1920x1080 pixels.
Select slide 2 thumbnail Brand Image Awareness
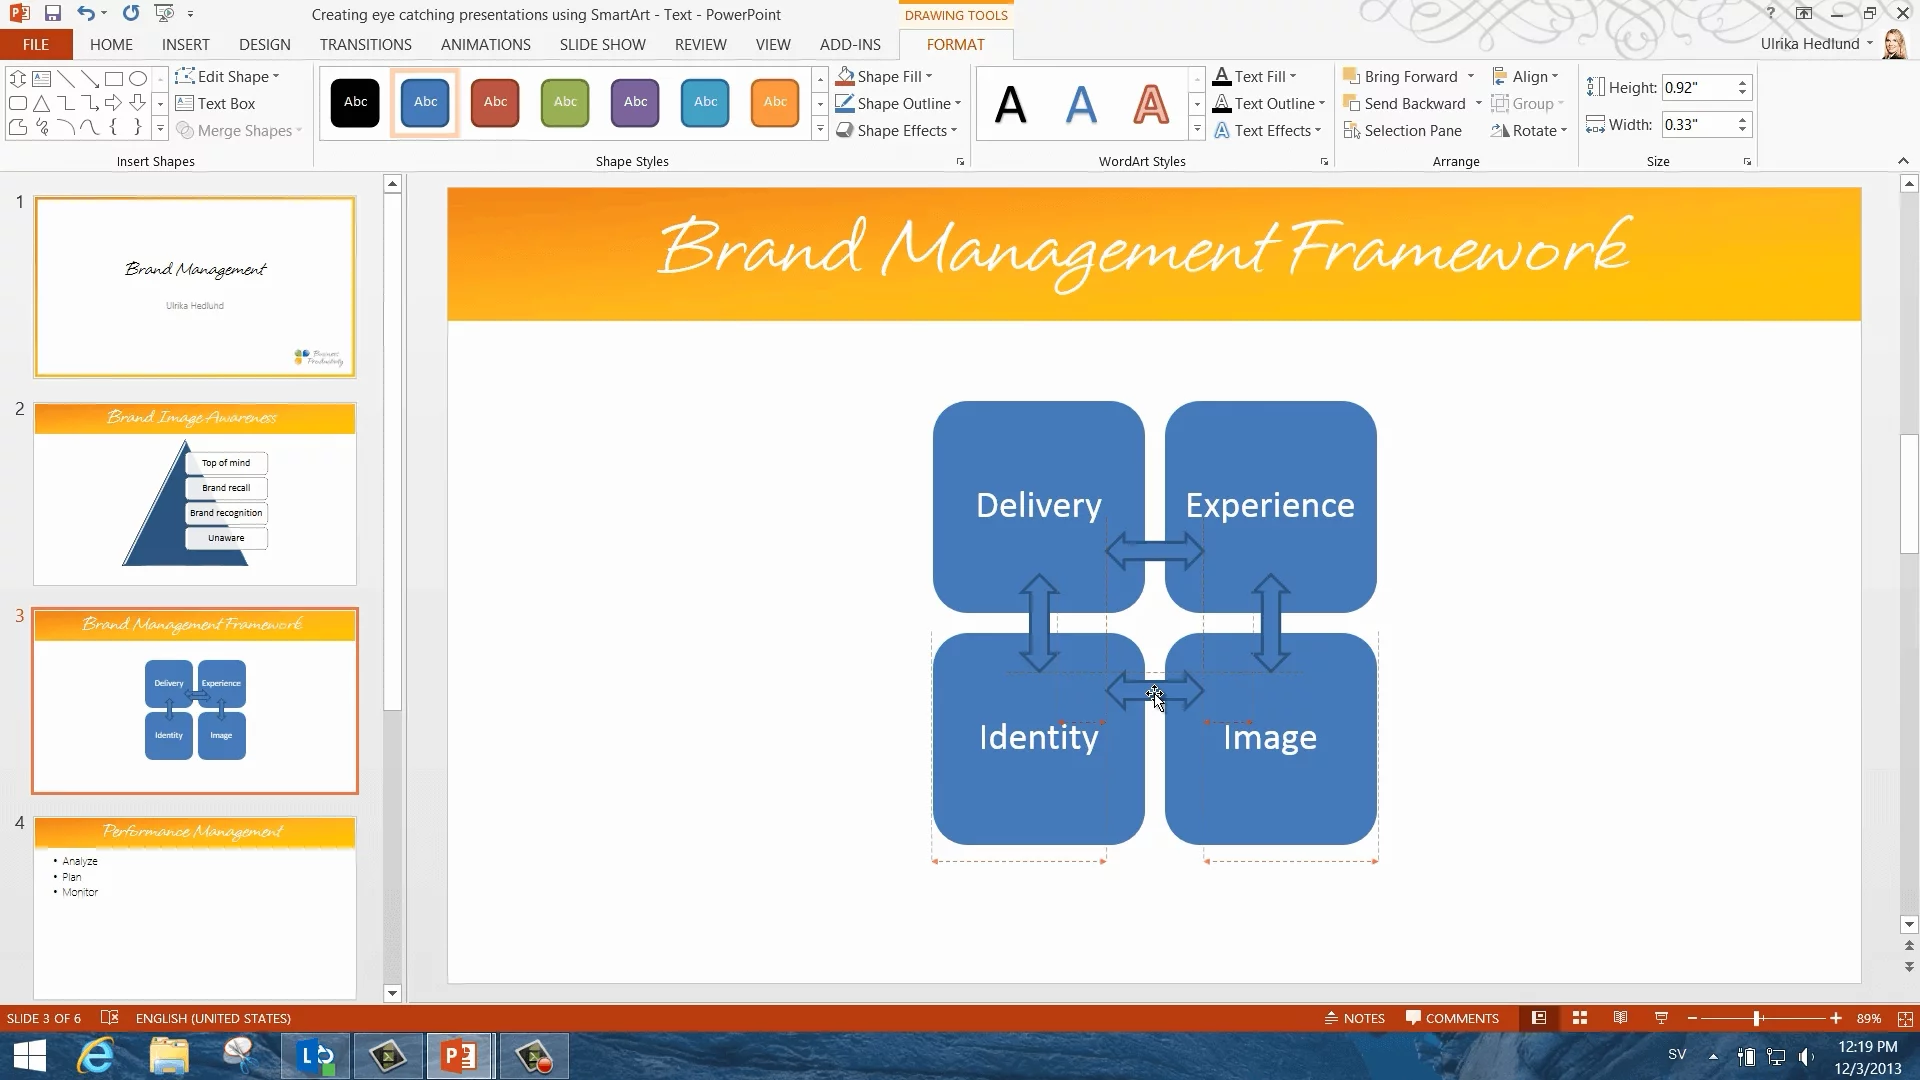[195, 494]
